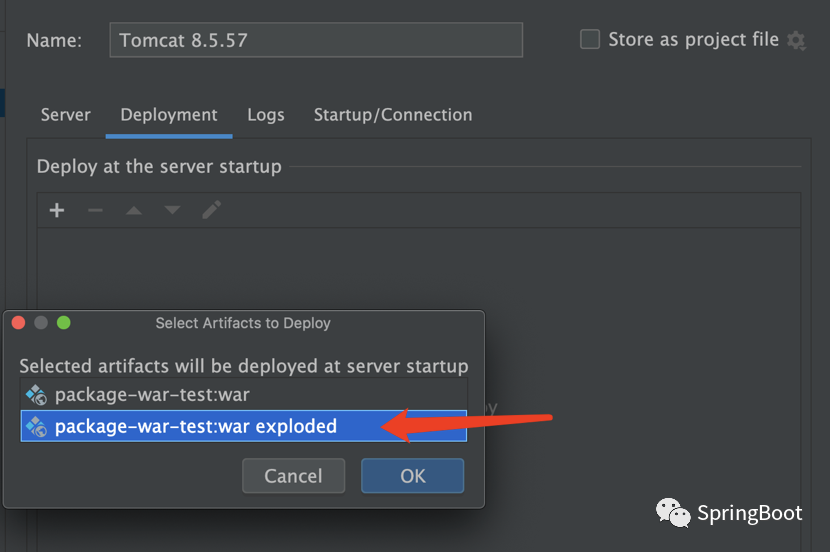Screen dimensions: 830x552
Task: Close the Select Artifacts dialog with red button
Action: click(x=19, y=323)
